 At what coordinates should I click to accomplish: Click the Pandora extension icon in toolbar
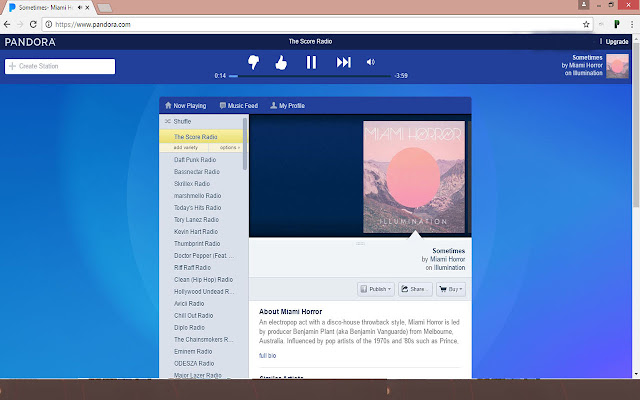(x=617, y=24)
